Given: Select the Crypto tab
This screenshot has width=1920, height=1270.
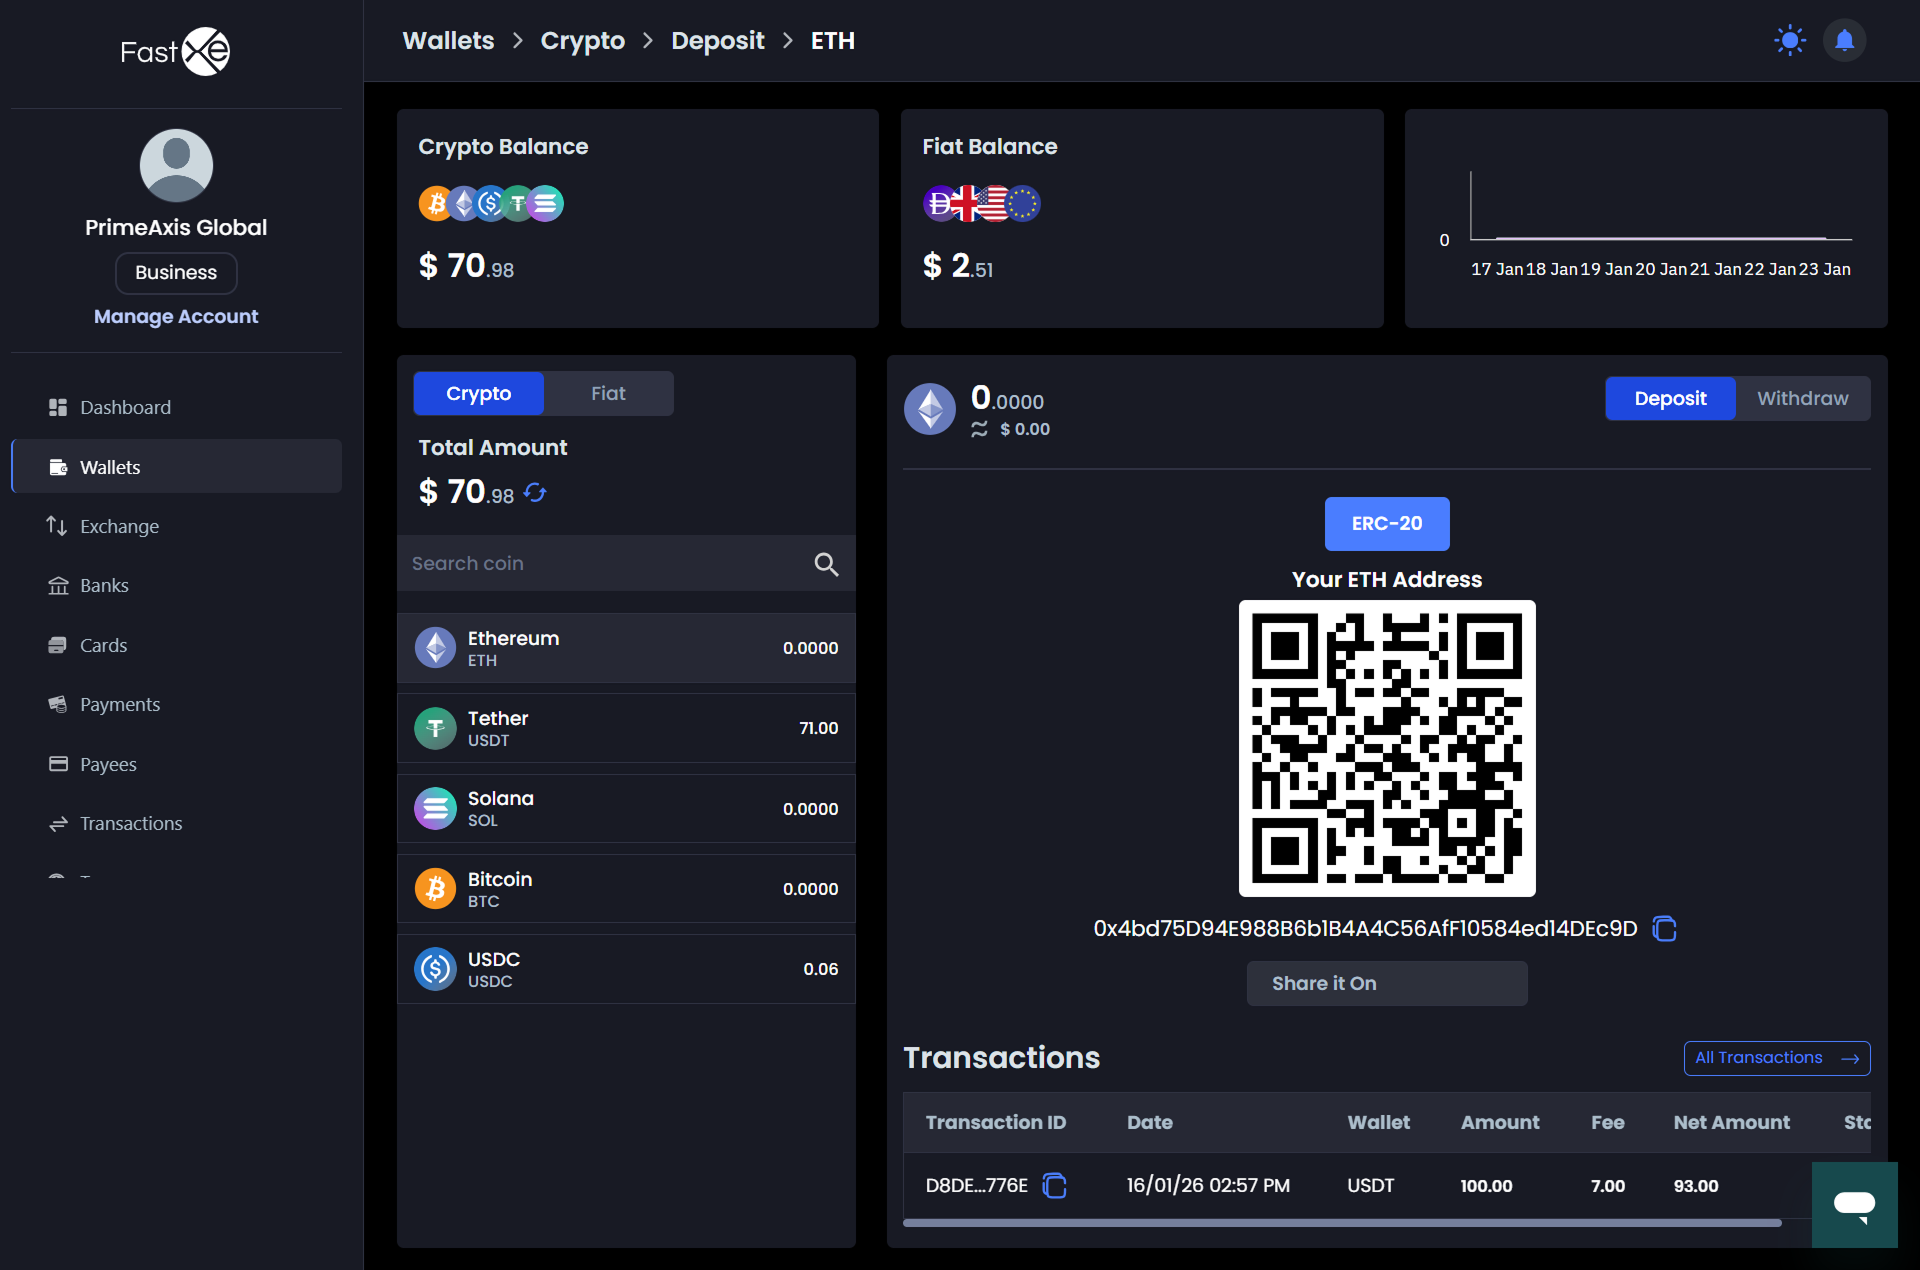Looking at the screenshot, I should pos(478,393).
